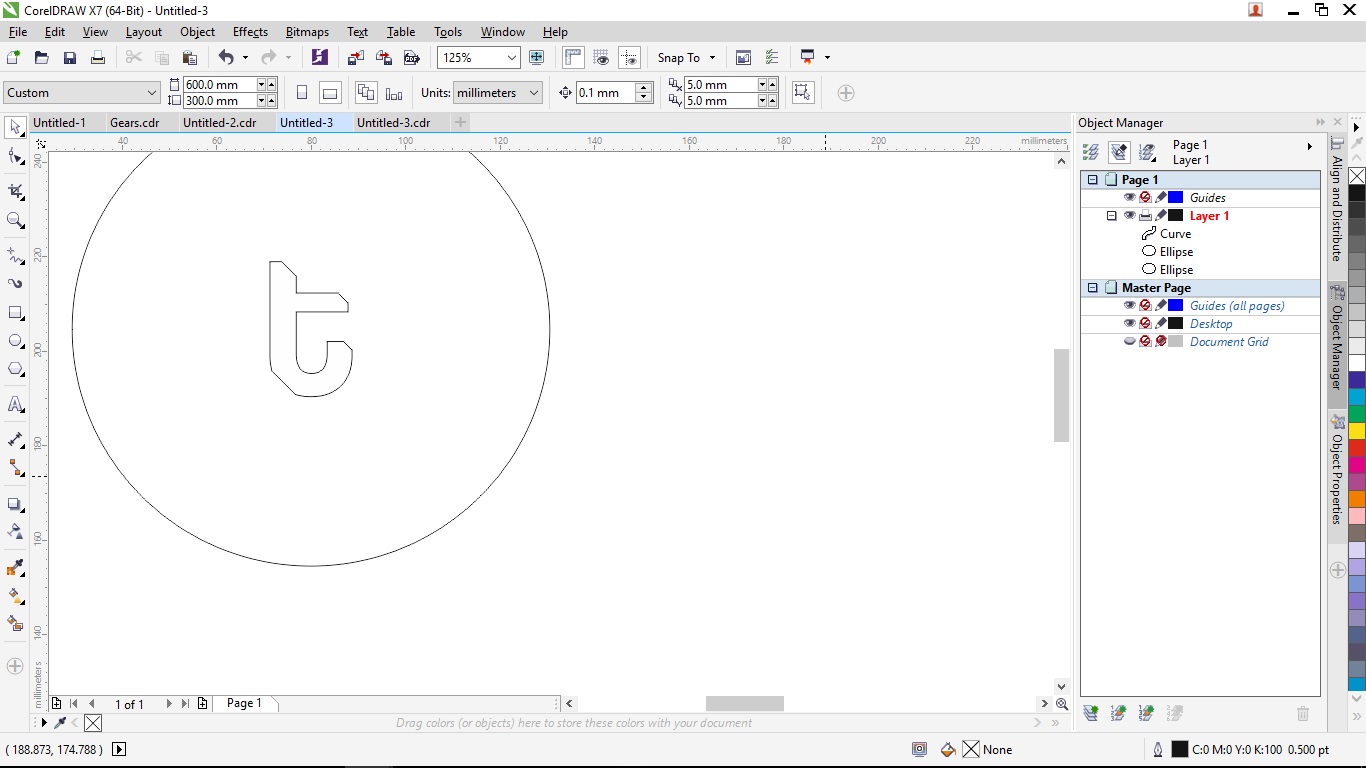Open the zoom level dropdown showing 125%
This screenshot has width=1366, height=768.
pyautogui.click(x=512, y=58)
